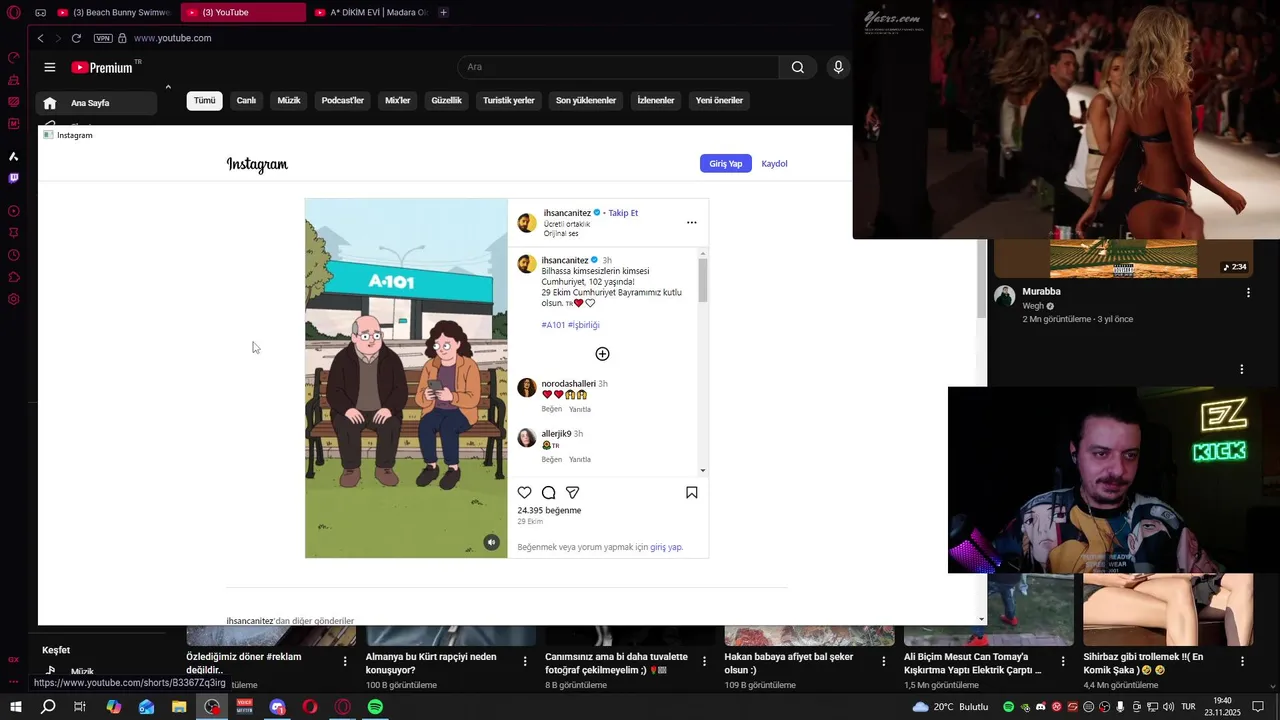Click the 'giriş yap' link below likes
1280x720 pixels.
pyautogui.click(x=666, y=547)
